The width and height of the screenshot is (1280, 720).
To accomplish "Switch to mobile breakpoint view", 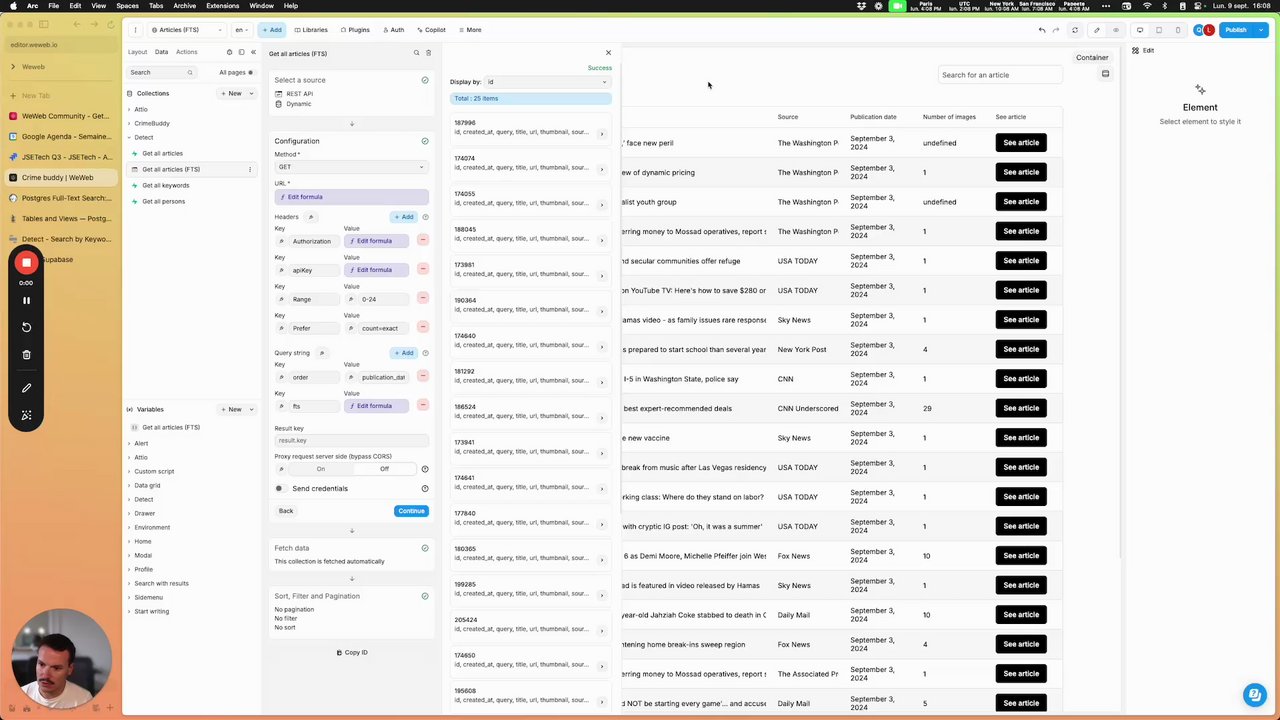I will click(x=1178, y=30).
